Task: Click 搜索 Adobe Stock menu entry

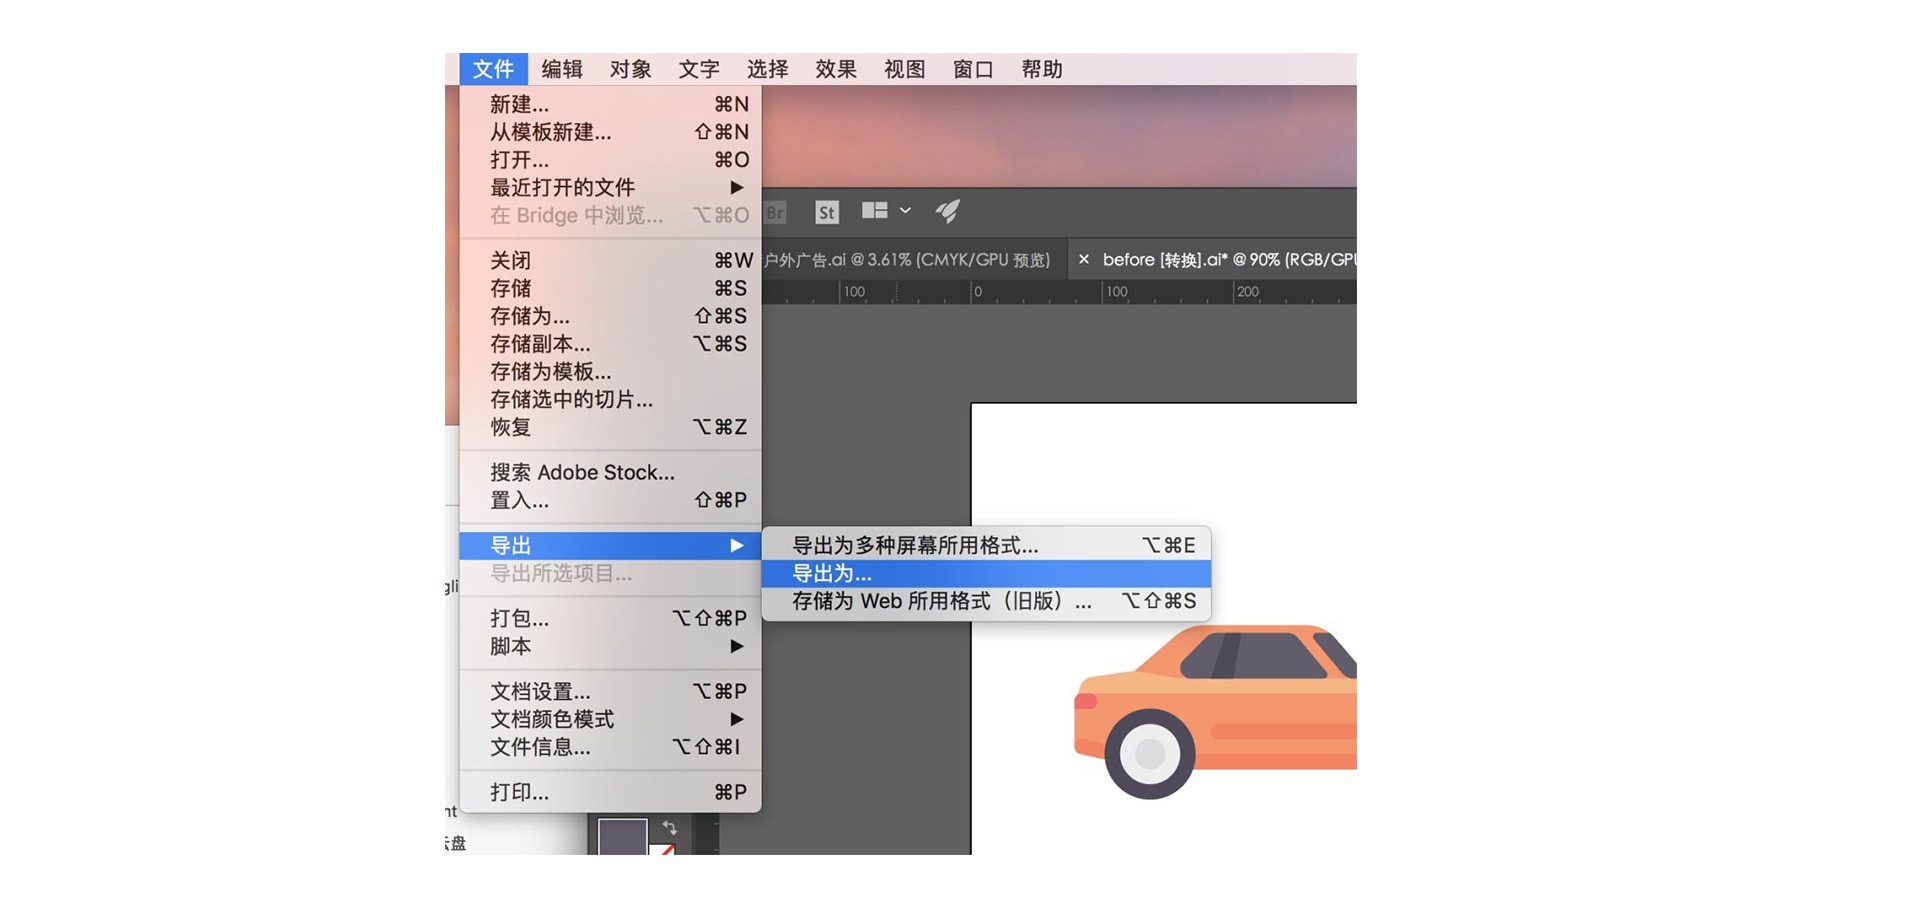Action: (581, 472)
